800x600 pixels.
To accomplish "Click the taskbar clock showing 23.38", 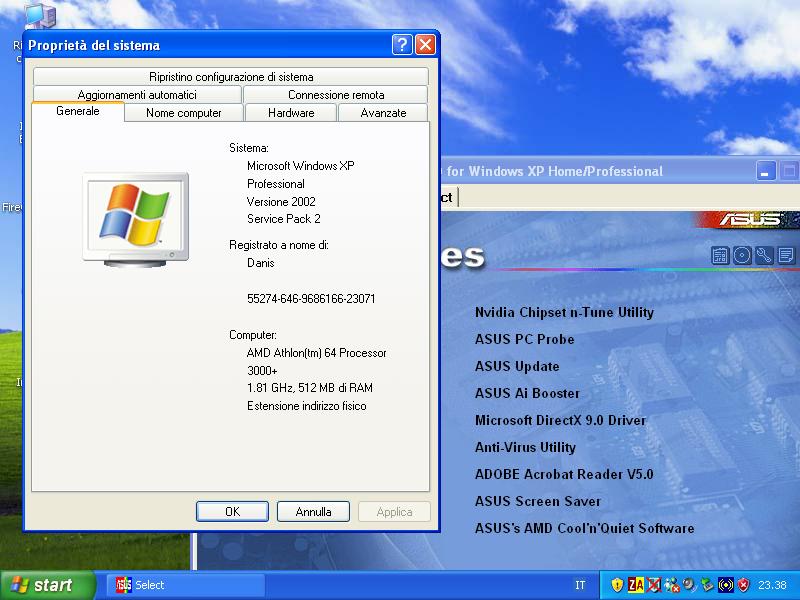I will pyautogui.click(x=772, y=585).
